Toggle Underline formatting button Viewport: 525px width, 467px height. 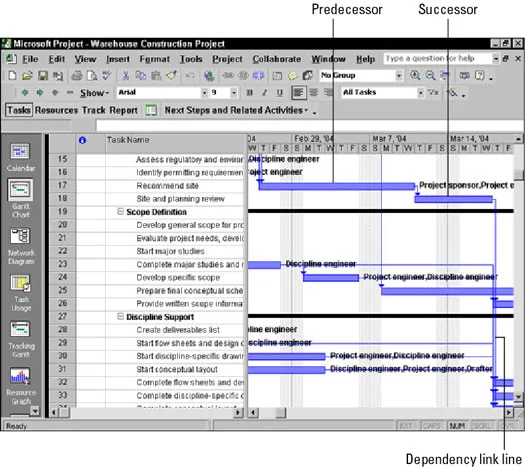coord(280,93)
